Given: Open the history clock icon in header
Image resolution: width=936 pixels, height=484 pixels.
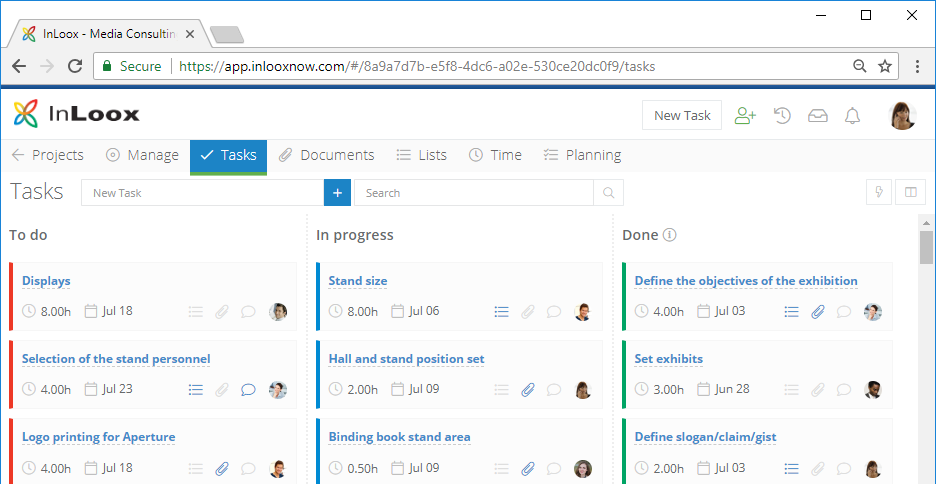Looking at the screenshot, I should click(782, 116).
